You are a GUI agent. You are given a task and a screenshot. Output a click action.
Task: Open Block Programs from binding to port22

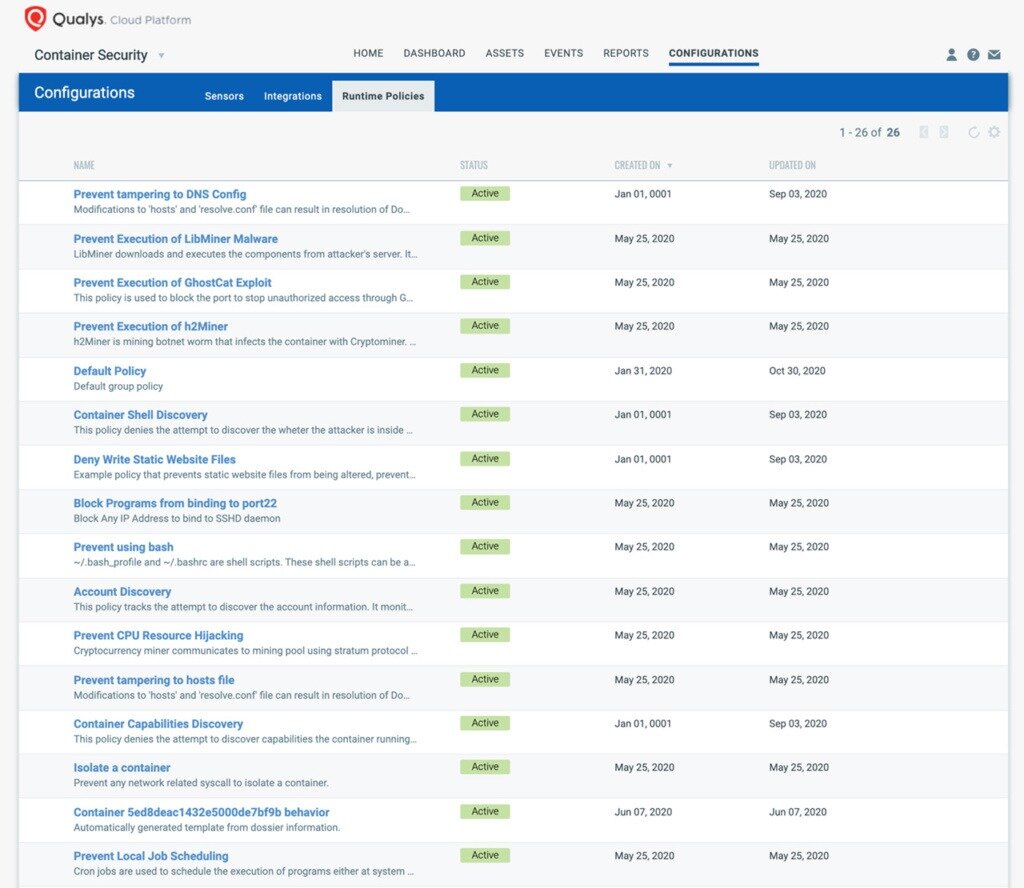pos(175,503)
